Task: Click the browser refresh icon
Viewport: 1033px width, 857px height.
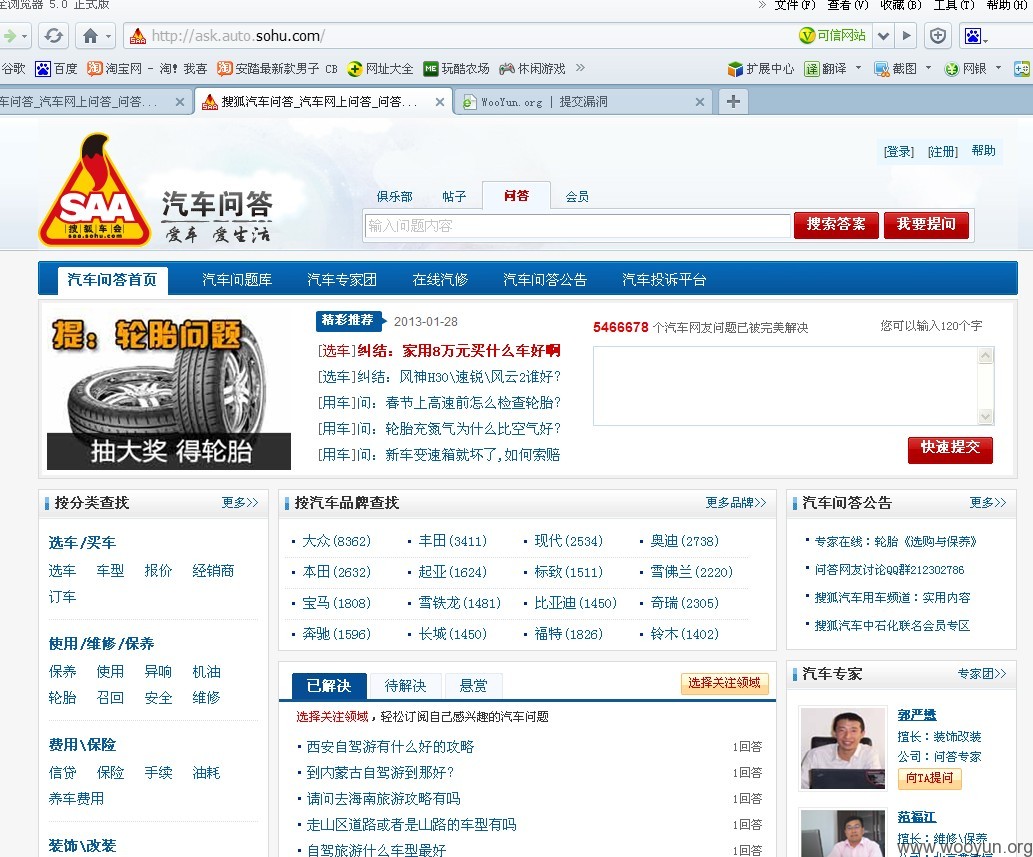Action: tap(53, 36)
